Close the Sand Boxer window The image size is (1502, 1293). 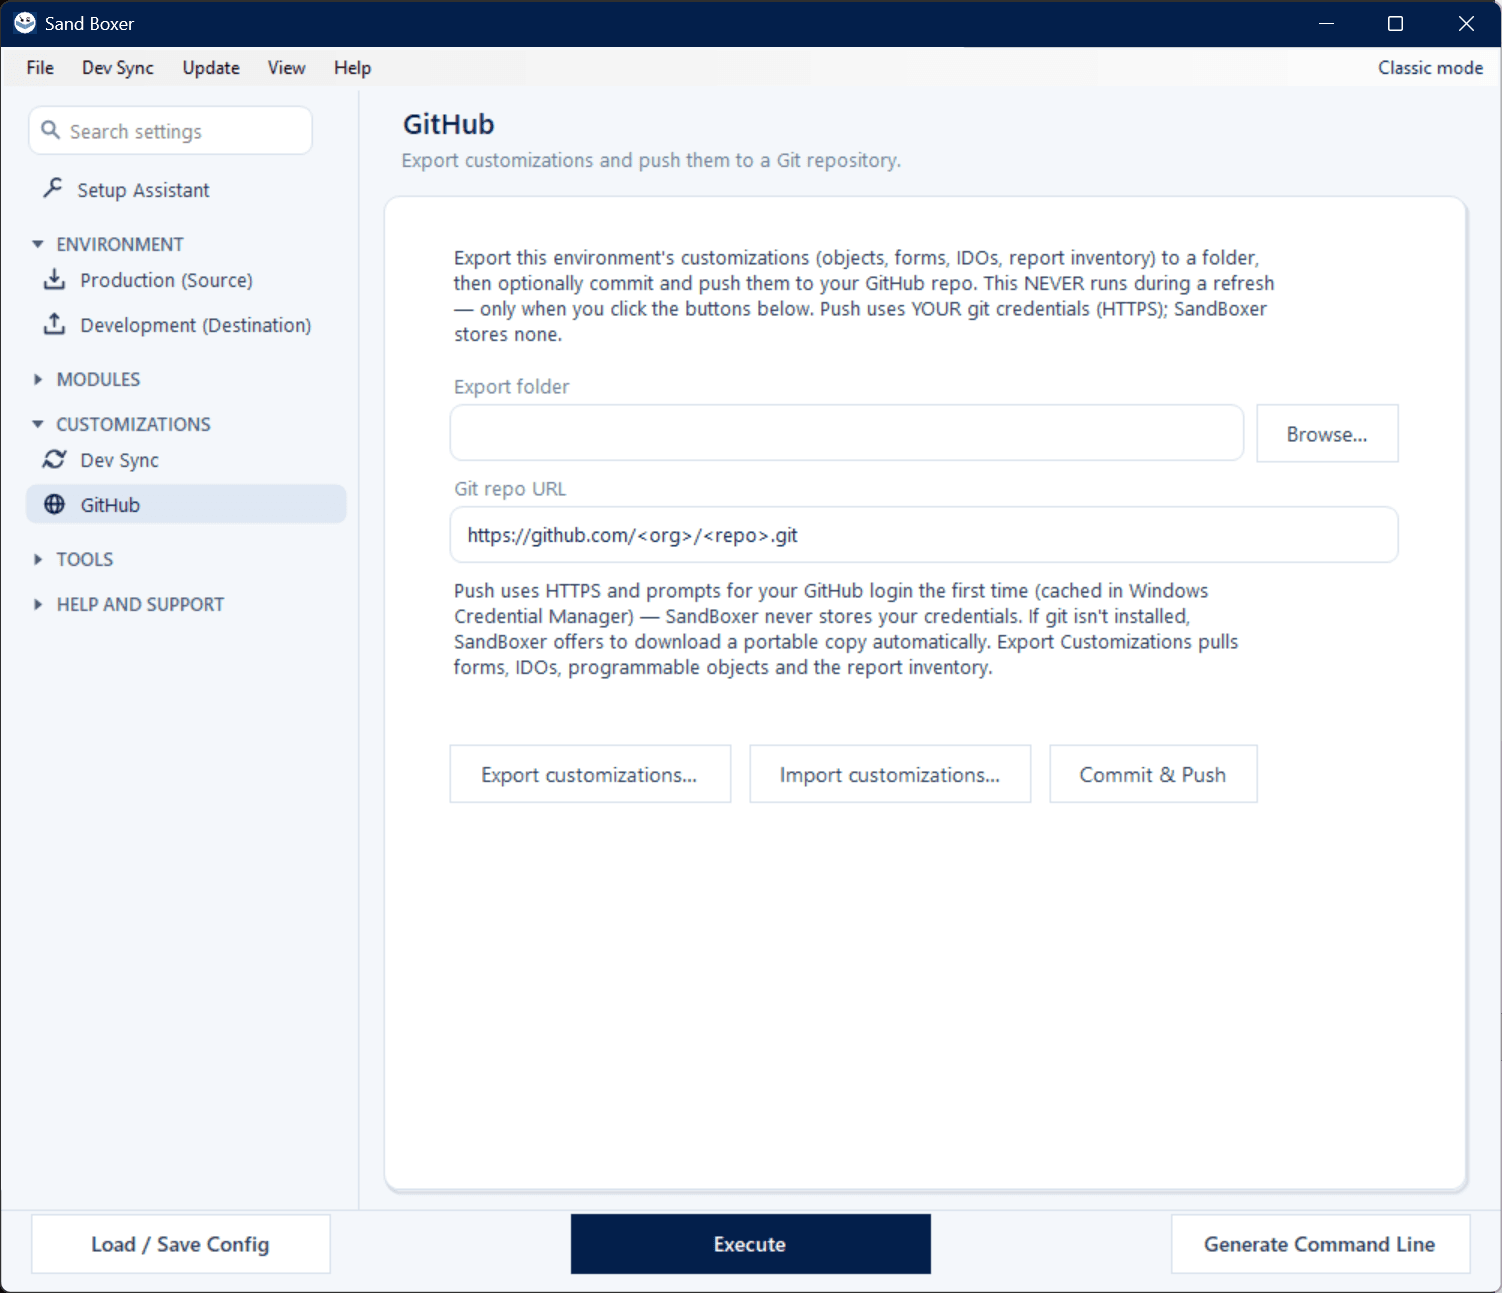click(1466, 23)
